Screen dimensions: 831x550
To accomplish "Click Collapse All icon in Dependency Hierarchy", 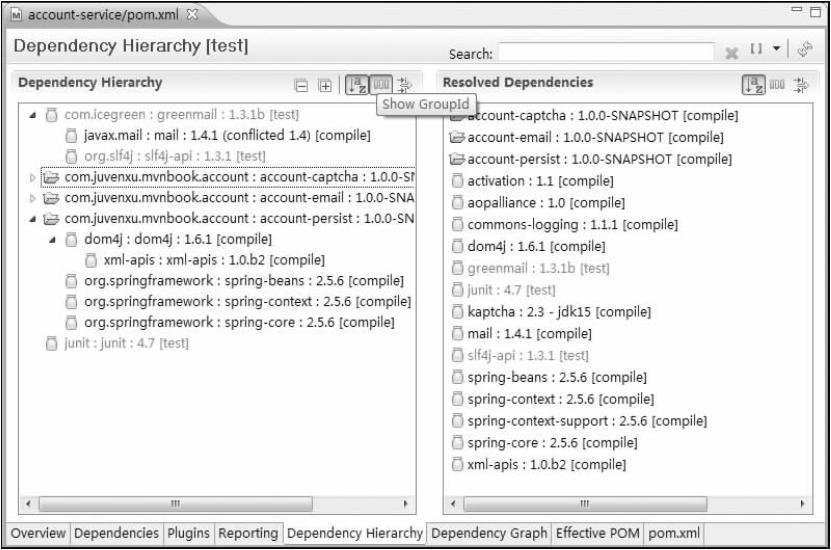I will coord(301,85).
